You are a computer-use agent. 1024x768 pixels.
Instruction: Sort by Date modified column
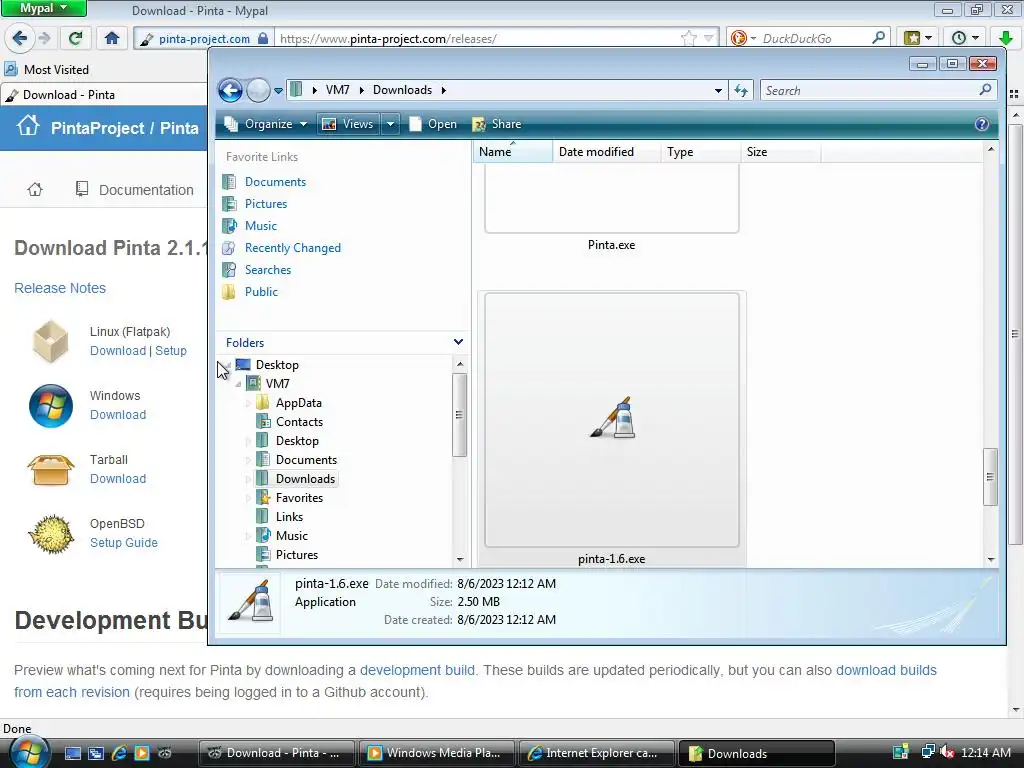[607, 152]
